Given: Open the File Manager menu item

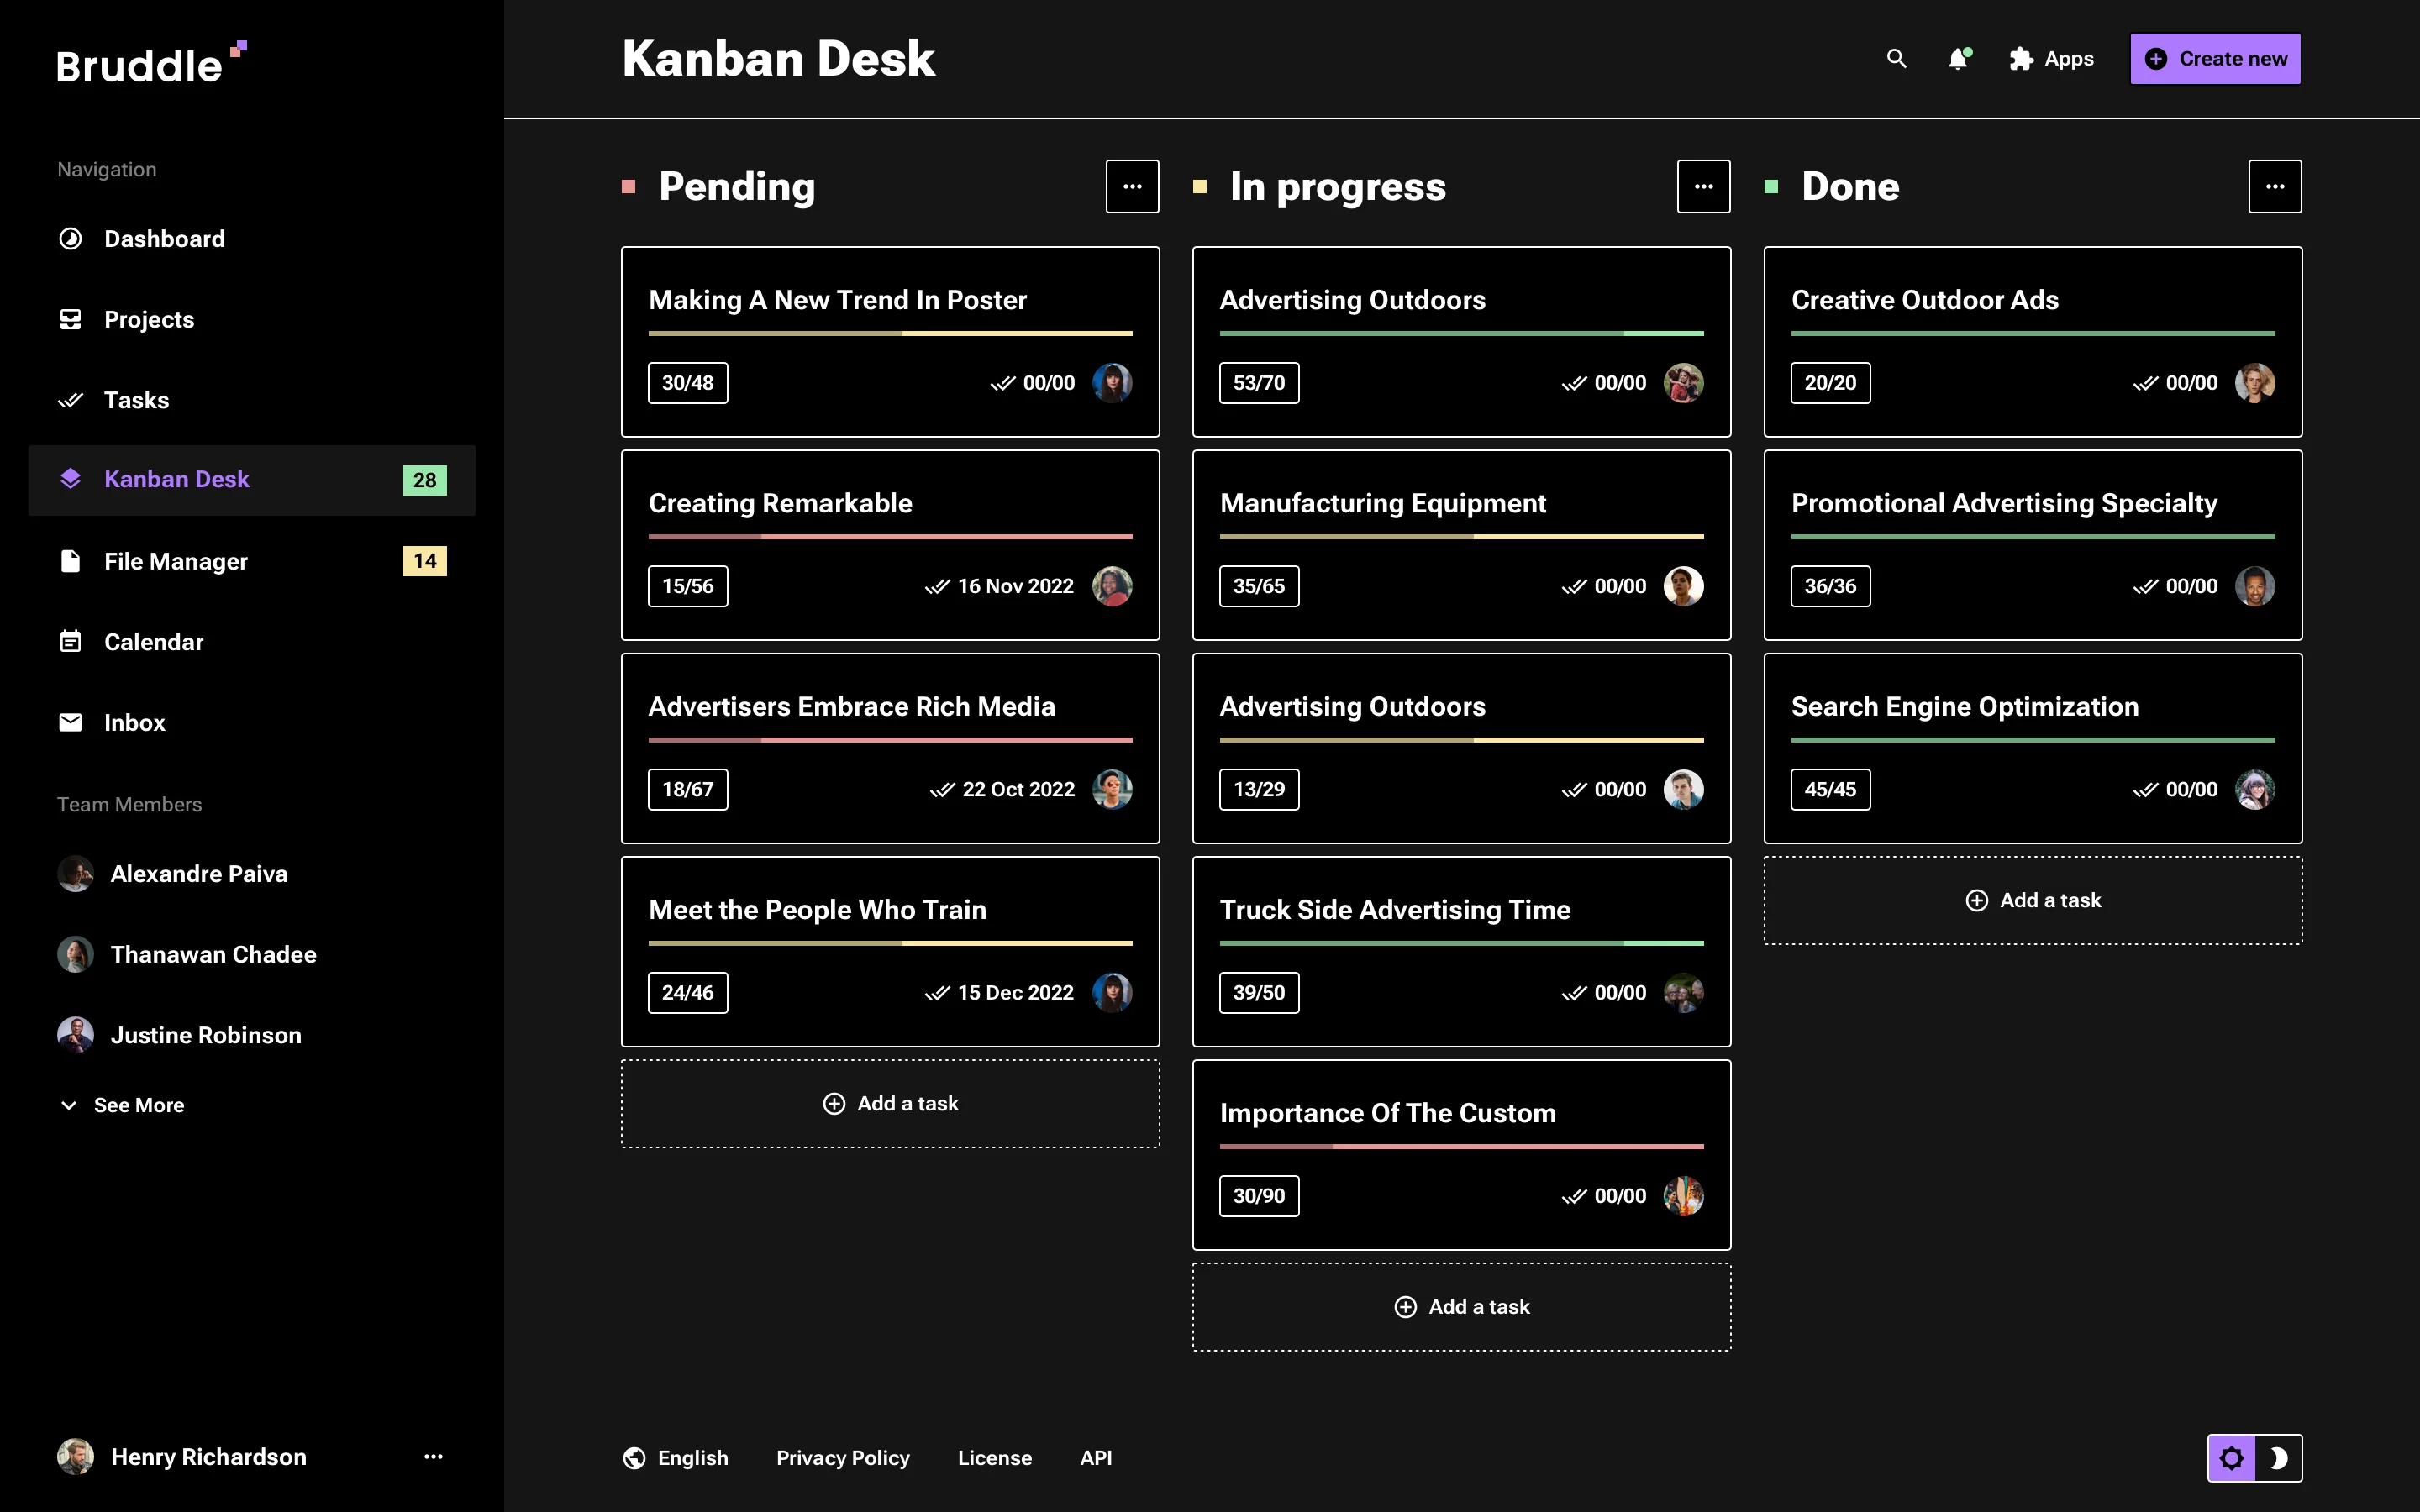Looking at the screenshot, I should 175,561.
